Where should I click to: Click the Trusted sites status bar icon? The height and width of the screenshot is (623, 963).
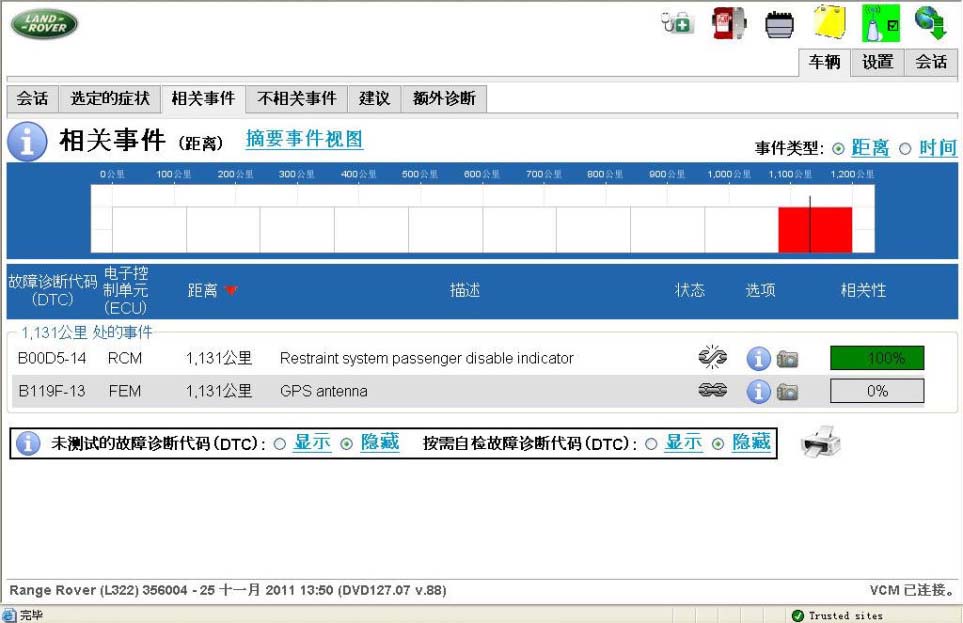798,615
